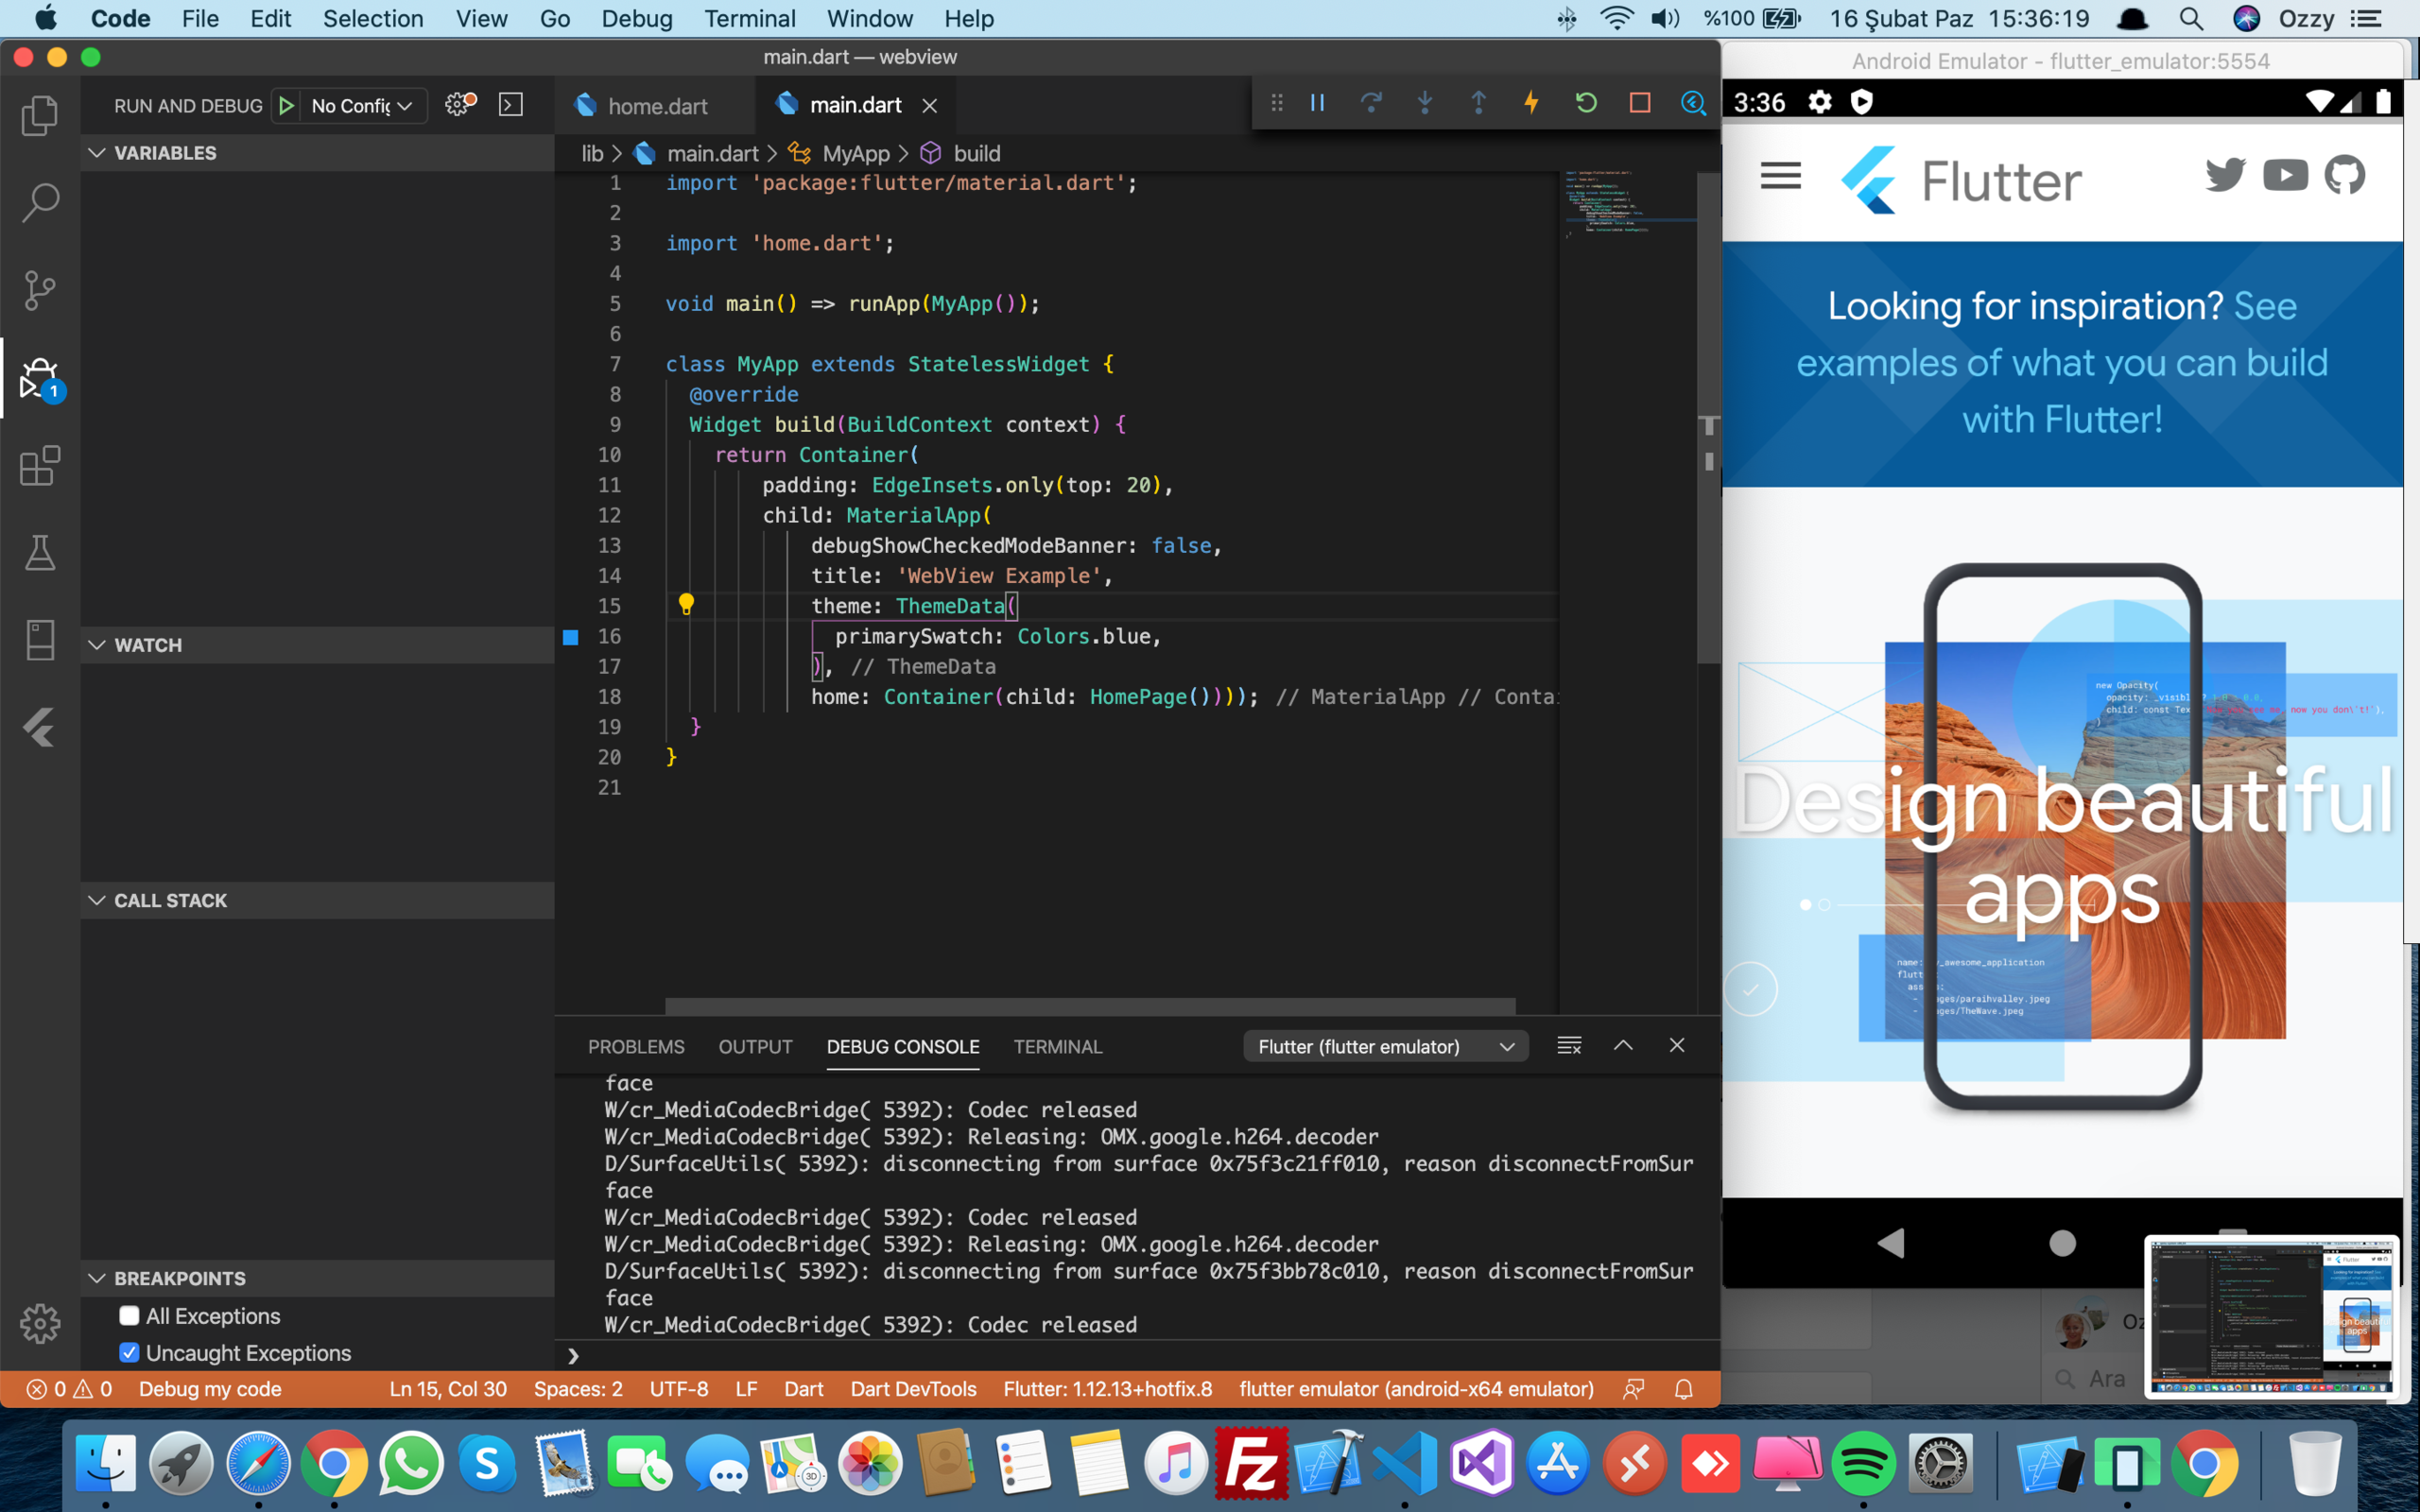2420x1512 pixels.
Task: Open the Explorer view in activity bar
Action: click(40, 115)
